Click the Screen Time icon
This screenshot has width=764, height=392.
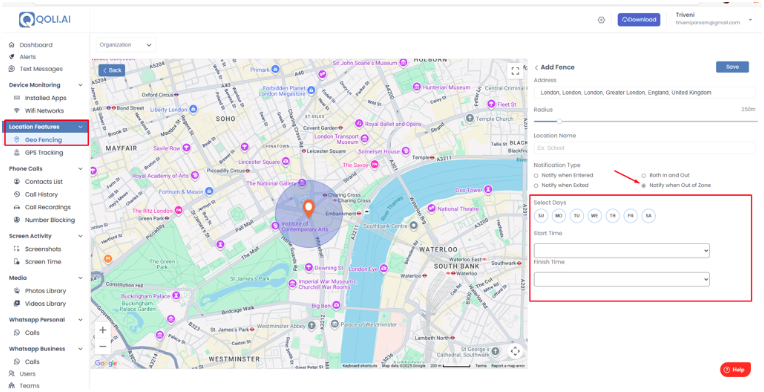tap(17, 261)
